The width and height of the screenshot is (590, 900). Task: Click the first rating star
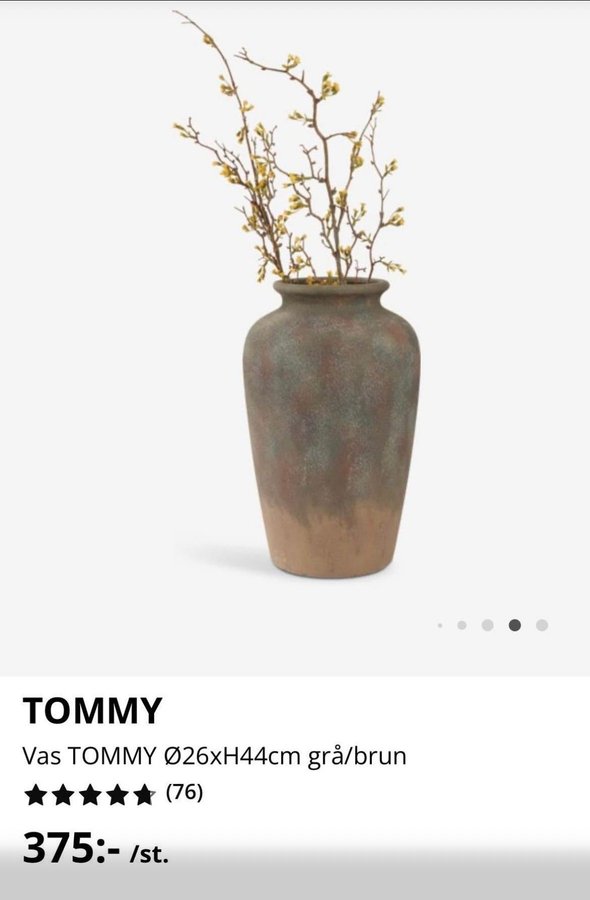point(36,795)
